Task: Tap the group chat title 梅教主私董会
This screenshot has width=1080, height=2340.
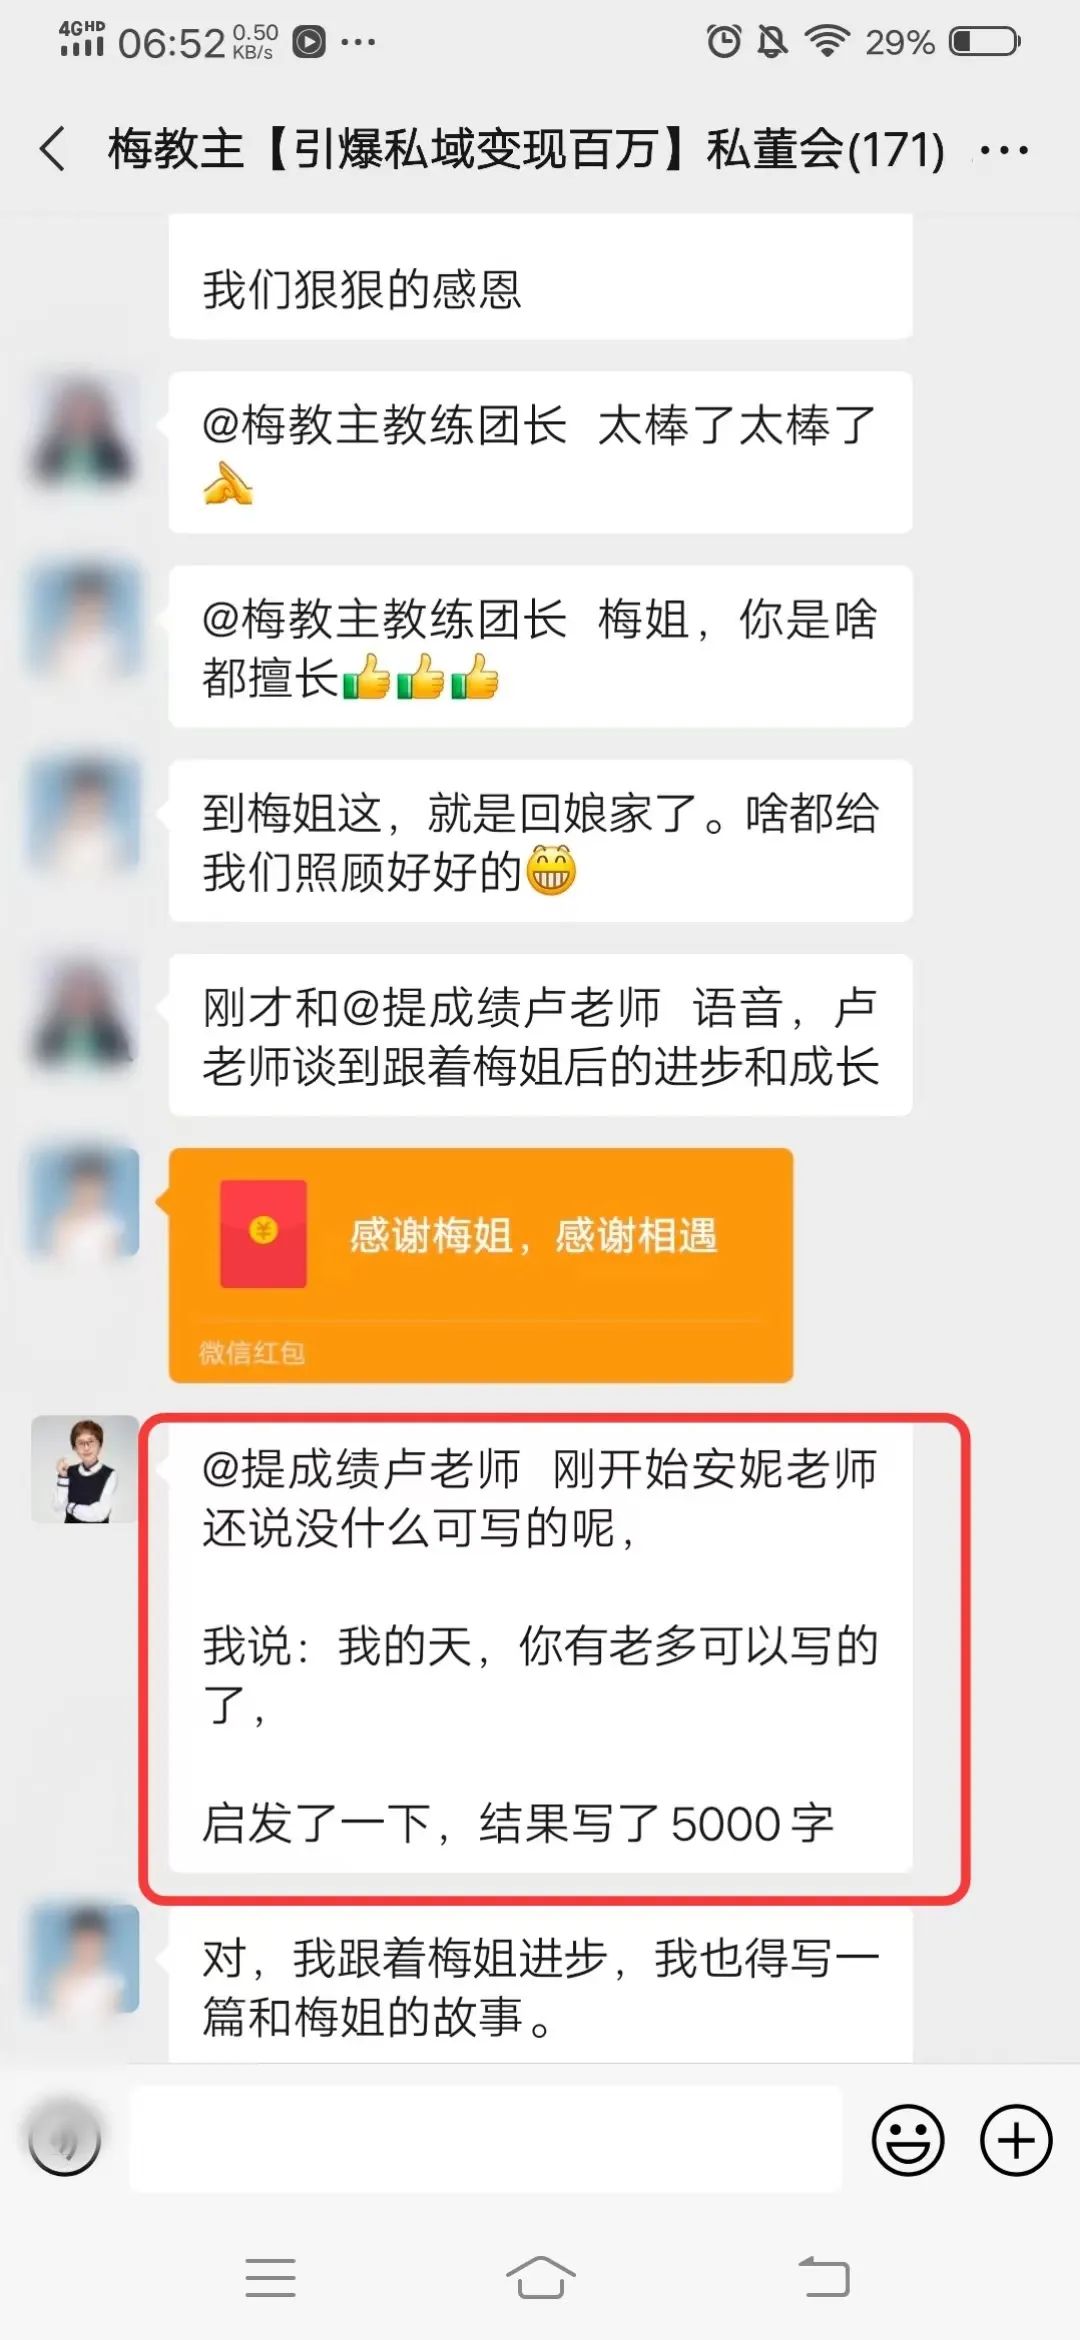Action: 526,150
